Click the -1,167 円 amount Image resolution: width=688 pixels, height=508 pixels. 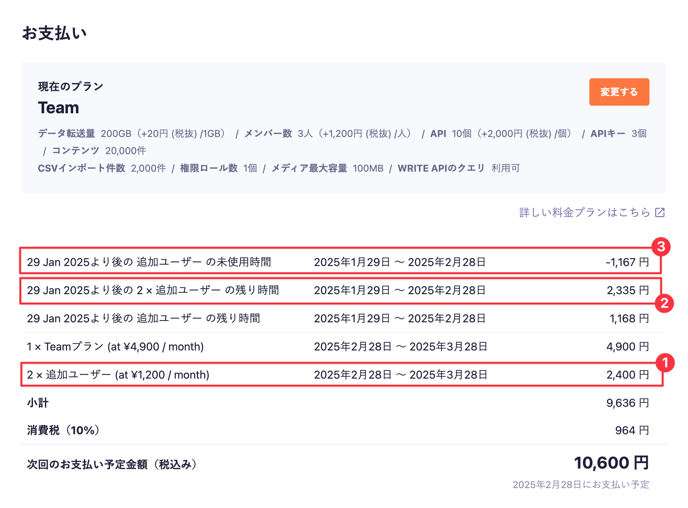coord(627,262)
